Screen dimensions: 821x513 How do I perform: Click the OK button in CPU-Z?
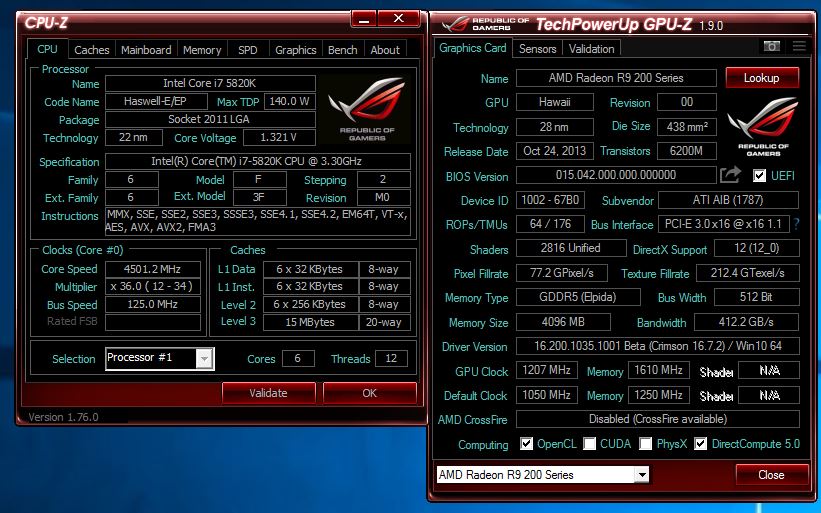click(370, 393)
